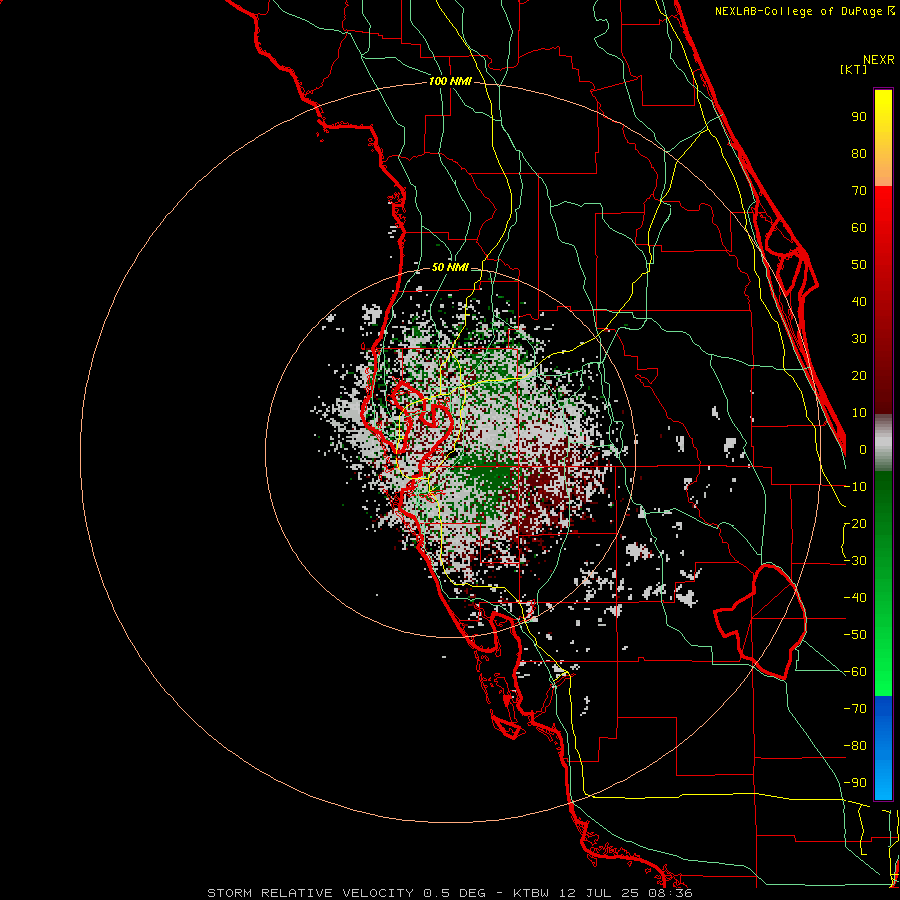
Task: Click the positive 70 scale label
Action: tap(859, 191)
